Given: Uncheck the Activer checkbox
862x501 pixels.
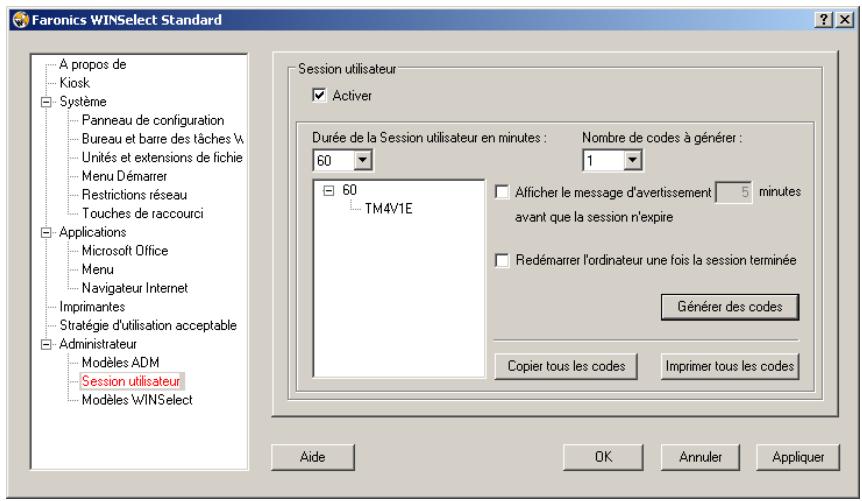Looking at the screenshot, I should 319,95.
